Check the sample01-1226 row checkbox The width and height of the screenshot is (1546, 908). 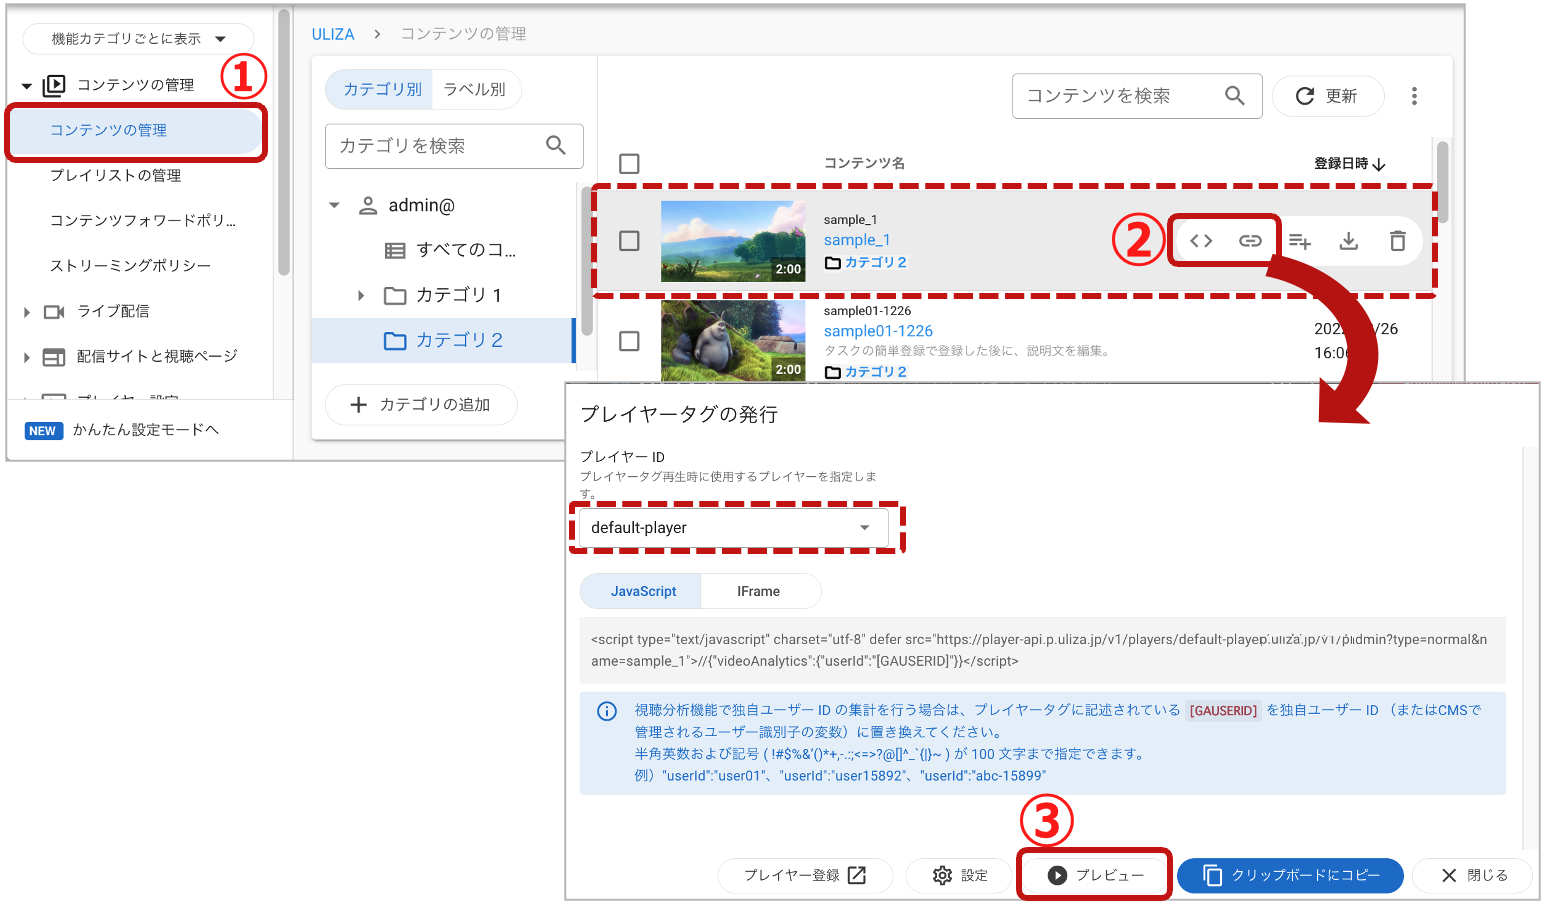tap(629, 341)
